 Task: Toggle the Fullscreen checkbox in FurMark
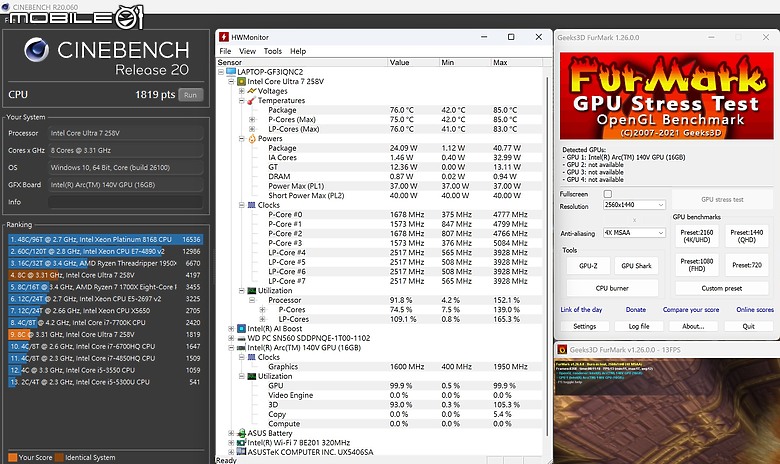tap(607, 193)
